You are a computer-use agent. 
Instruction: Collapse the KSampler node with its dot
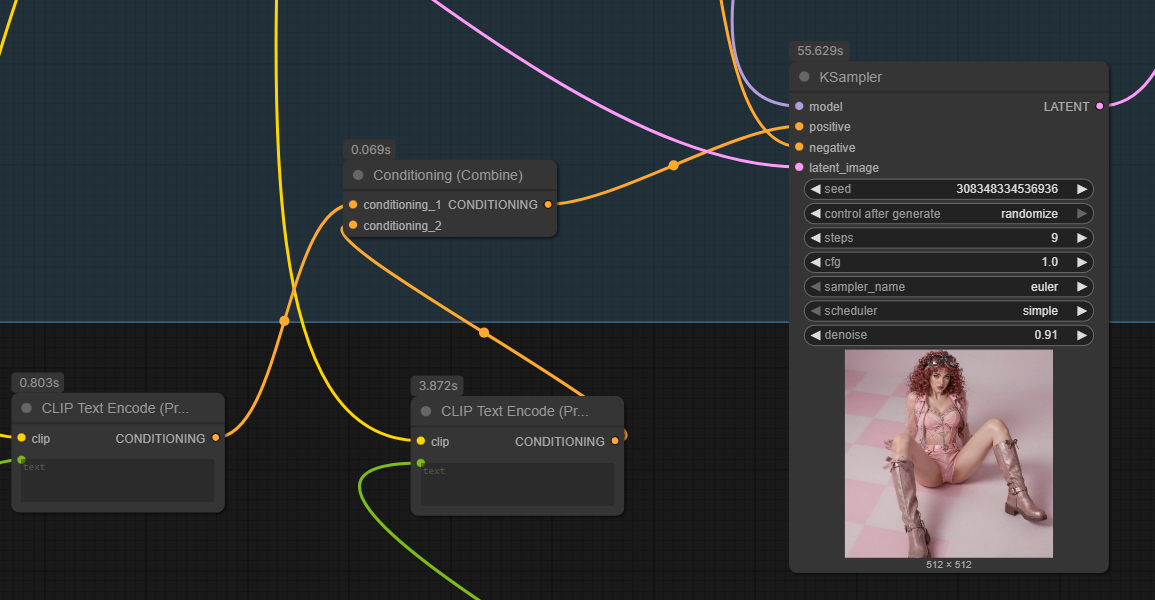point(804,77)
